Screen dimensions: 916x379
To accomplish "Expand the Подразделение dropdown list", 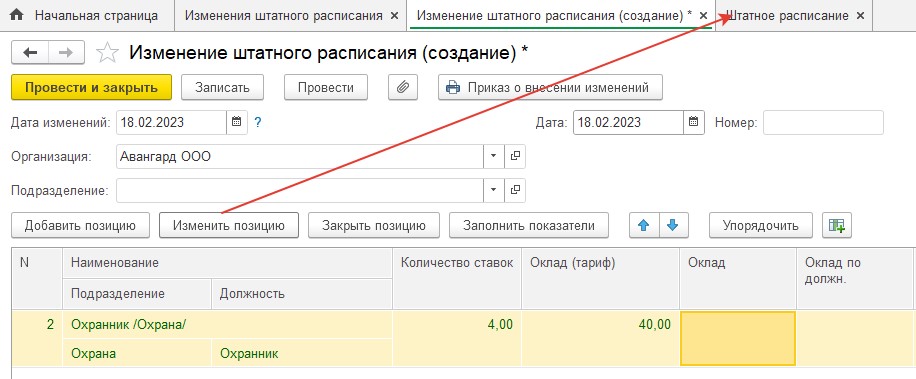I will [x=494, y=190].
